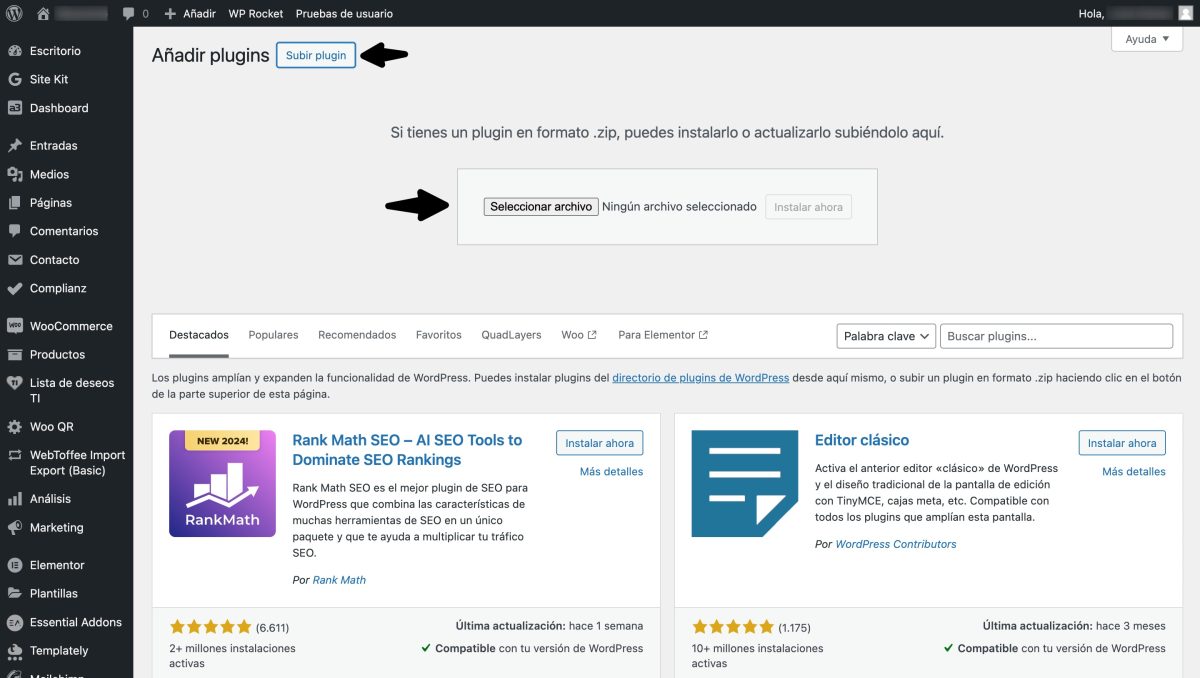Open Más detalles for Editor clásico
Image resolution: width=1200 pixels, height=678 pixels.
click(1134, 470)
